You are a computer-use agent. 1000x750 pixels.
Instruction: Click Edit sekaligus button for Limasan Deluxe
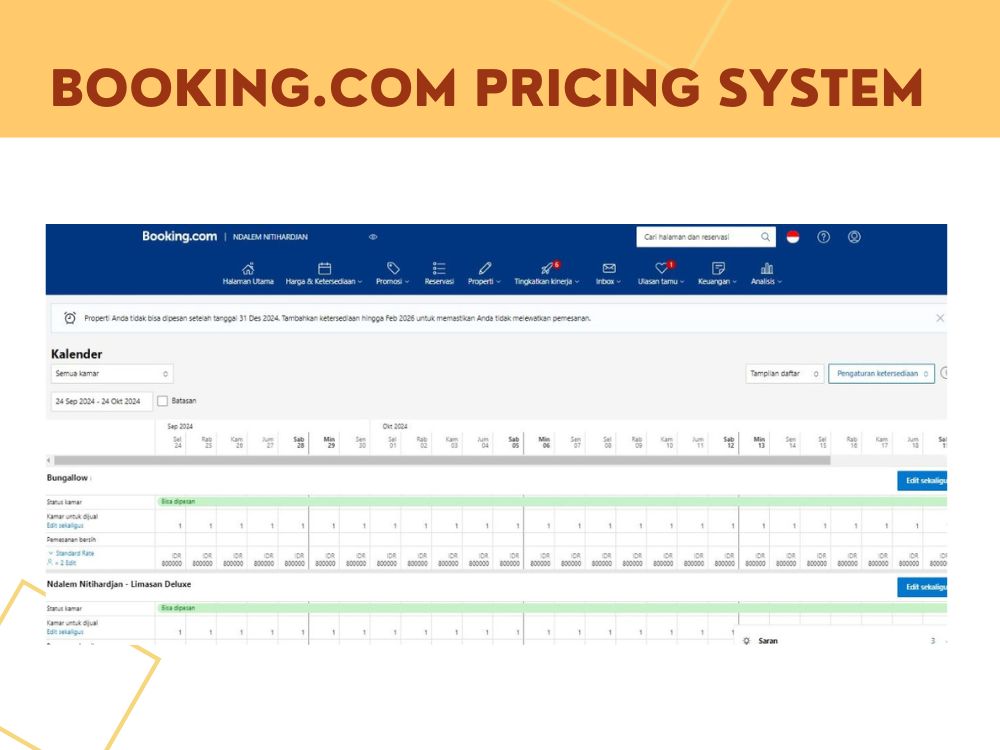(922, 587)
